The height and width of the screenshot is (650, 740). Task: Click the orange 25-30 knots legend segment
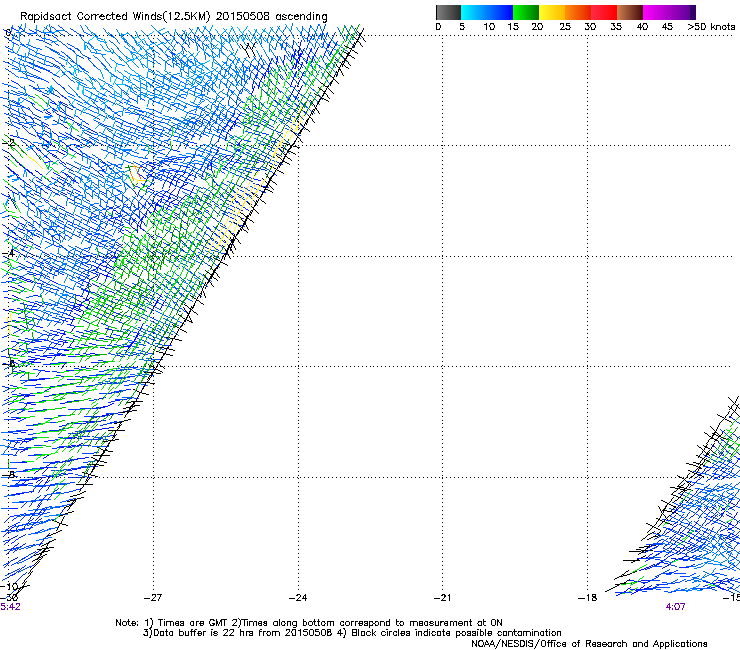pos(578,12)
